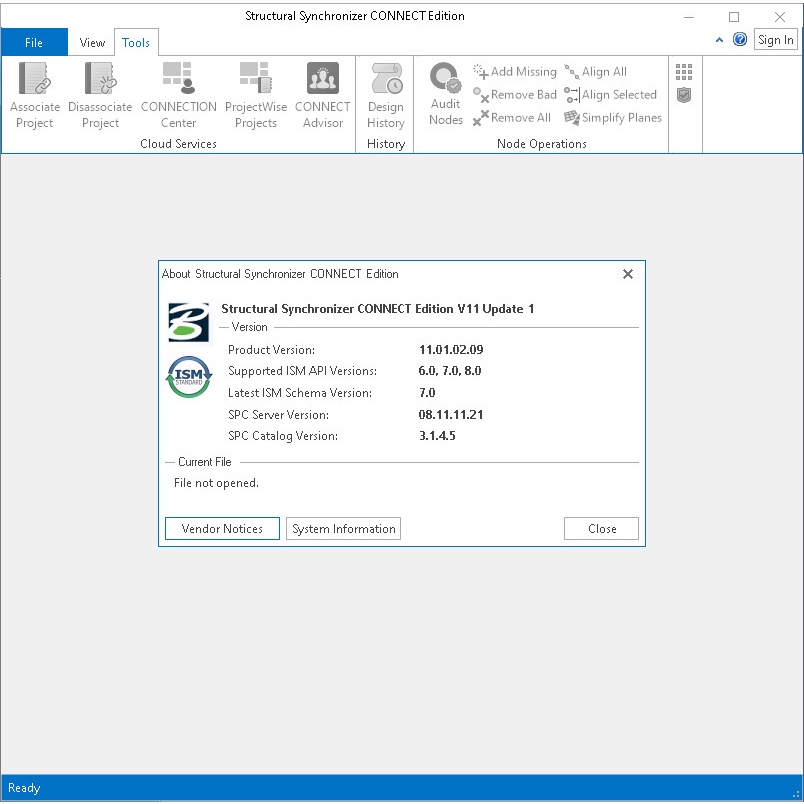Click Simplify Planes
This screenshot has height=804, width=804.
pyautogui.click(x=613, y=118)
